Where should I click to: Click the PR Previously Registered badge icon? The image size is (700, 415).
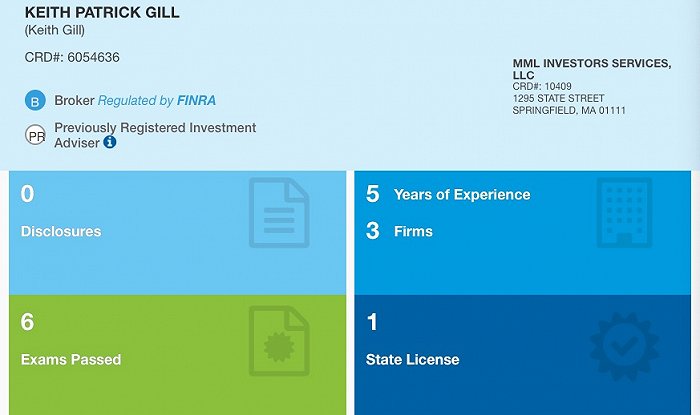tap(35, 135)
